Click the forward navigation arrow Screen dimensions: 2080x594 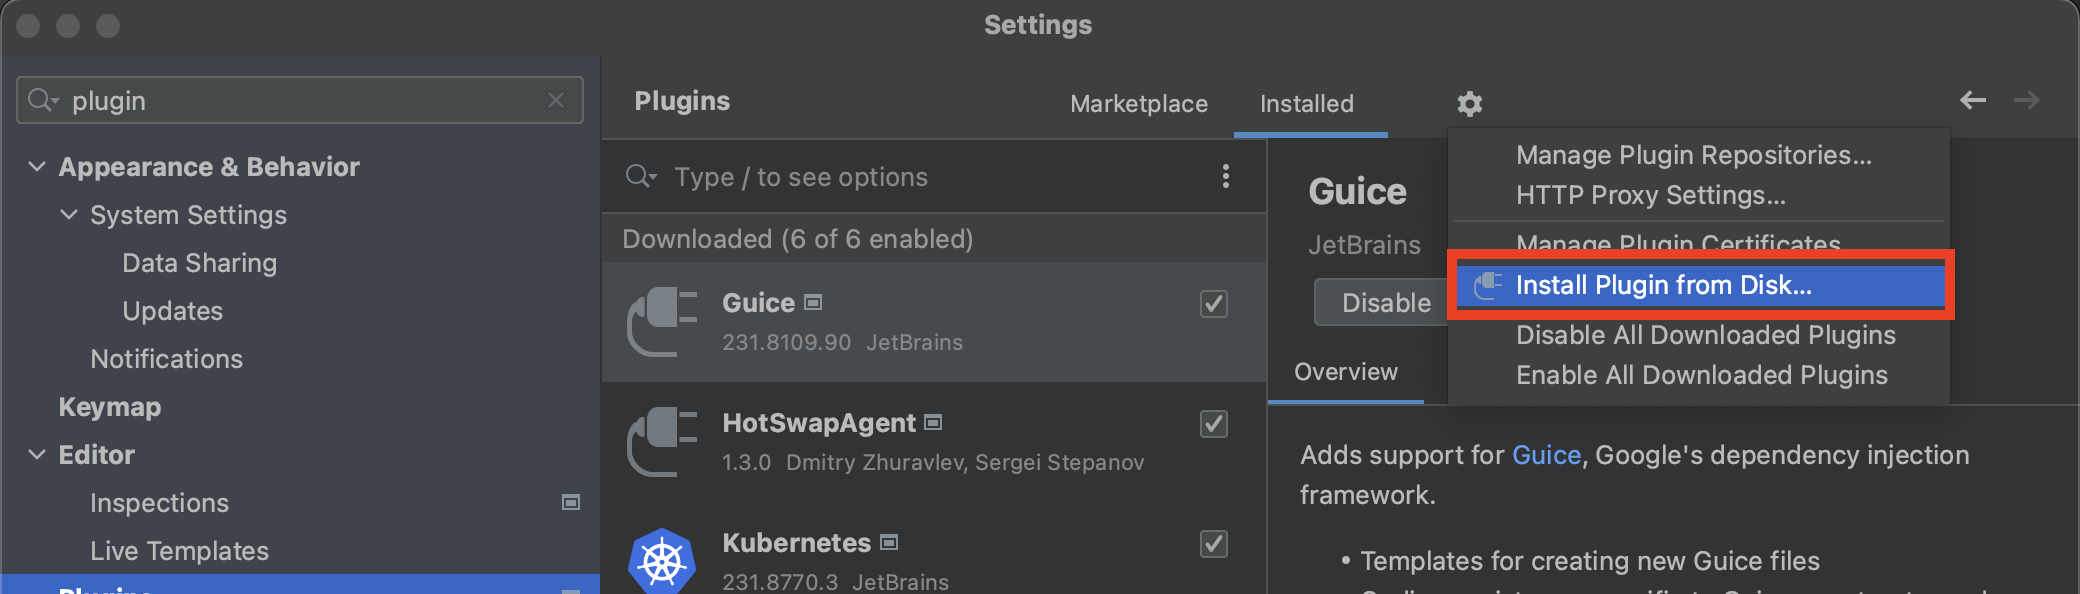click(x=2026, y=101)
